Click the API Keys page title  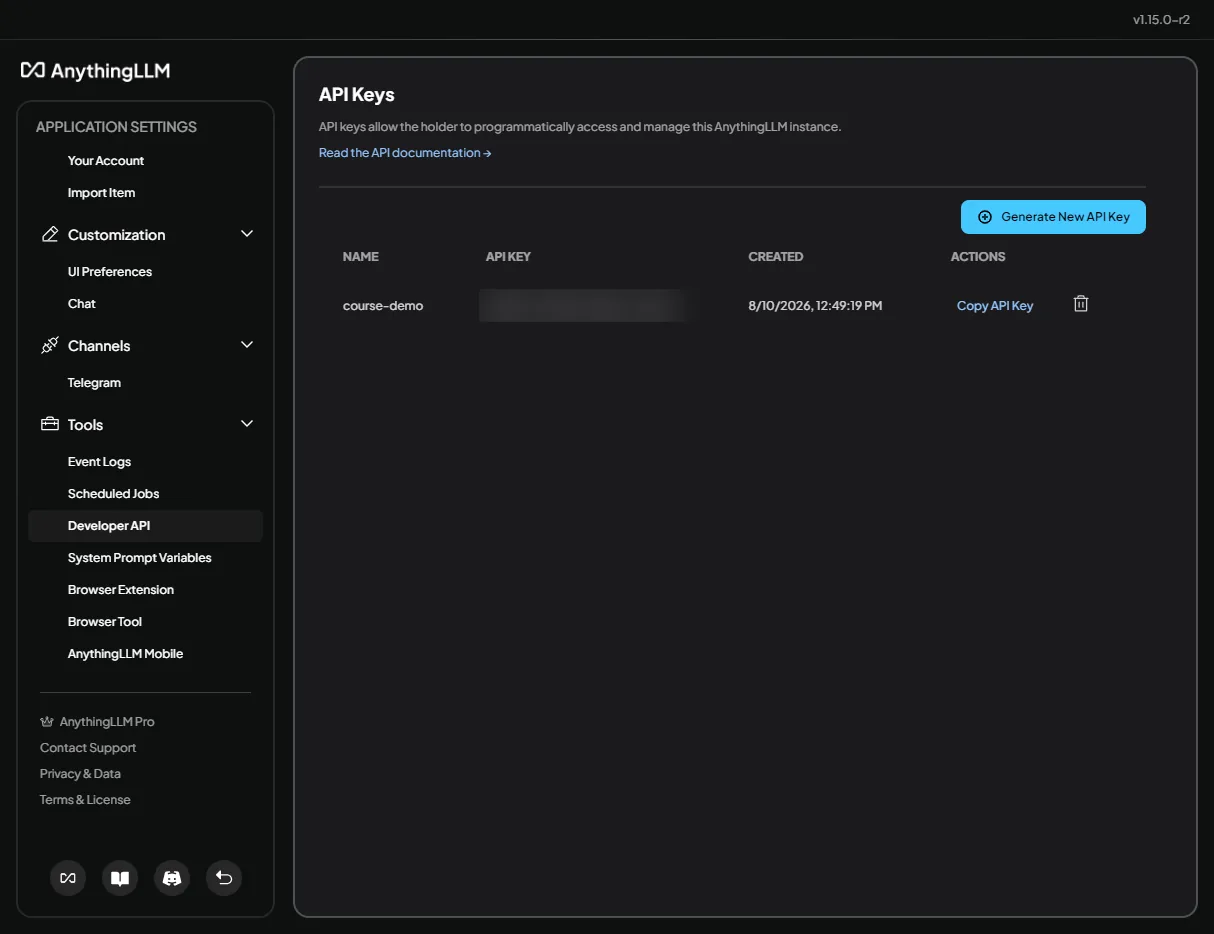[357, 95]
